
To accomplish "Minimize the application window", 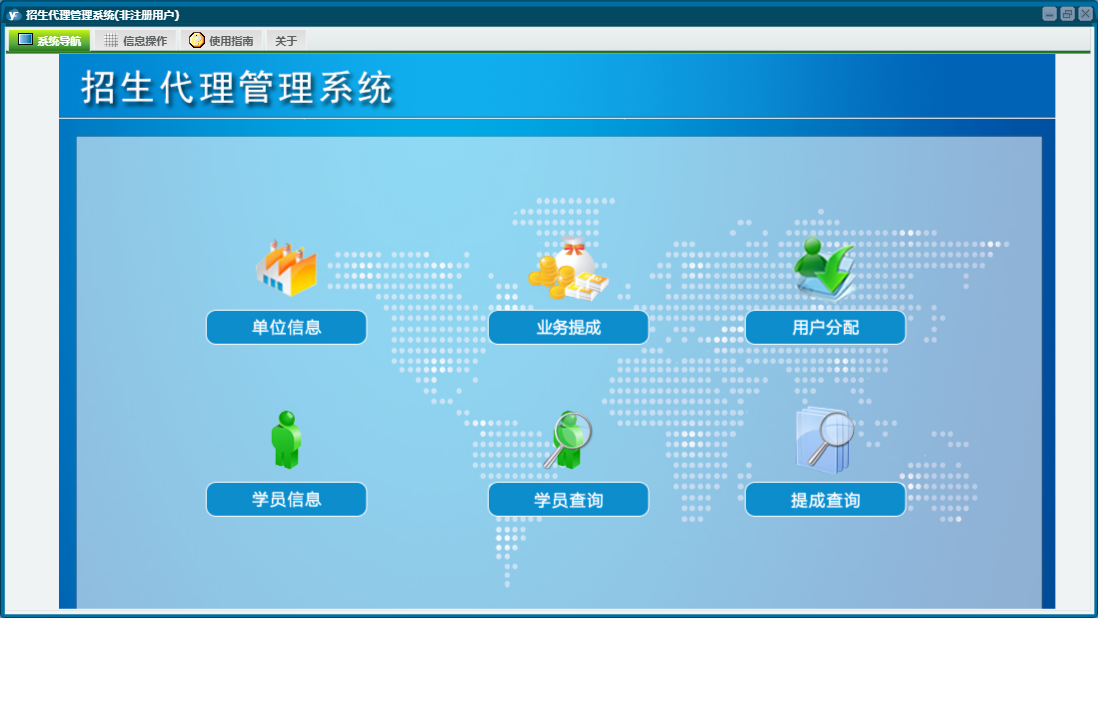I will point(1049,14).
